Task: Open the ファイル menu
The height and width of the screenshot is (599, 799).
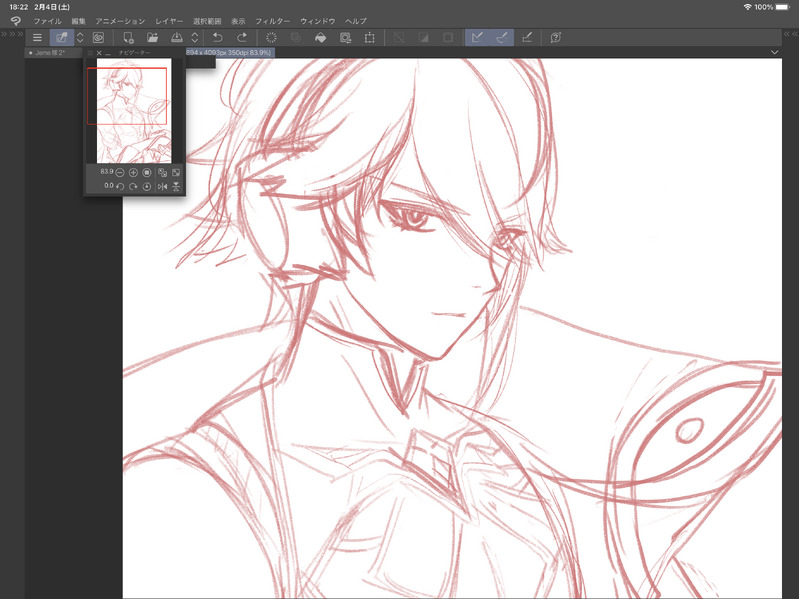Action: tap(47, 21)
